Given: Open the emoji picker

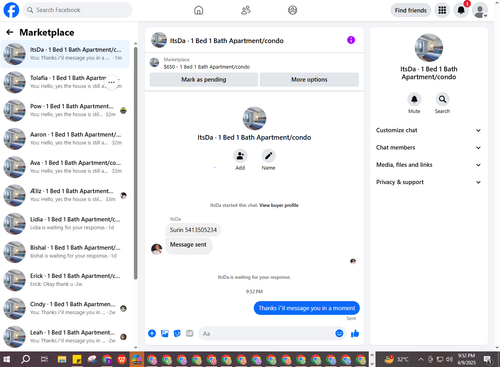Looking at the screenshot, I should tap(339, 333).
